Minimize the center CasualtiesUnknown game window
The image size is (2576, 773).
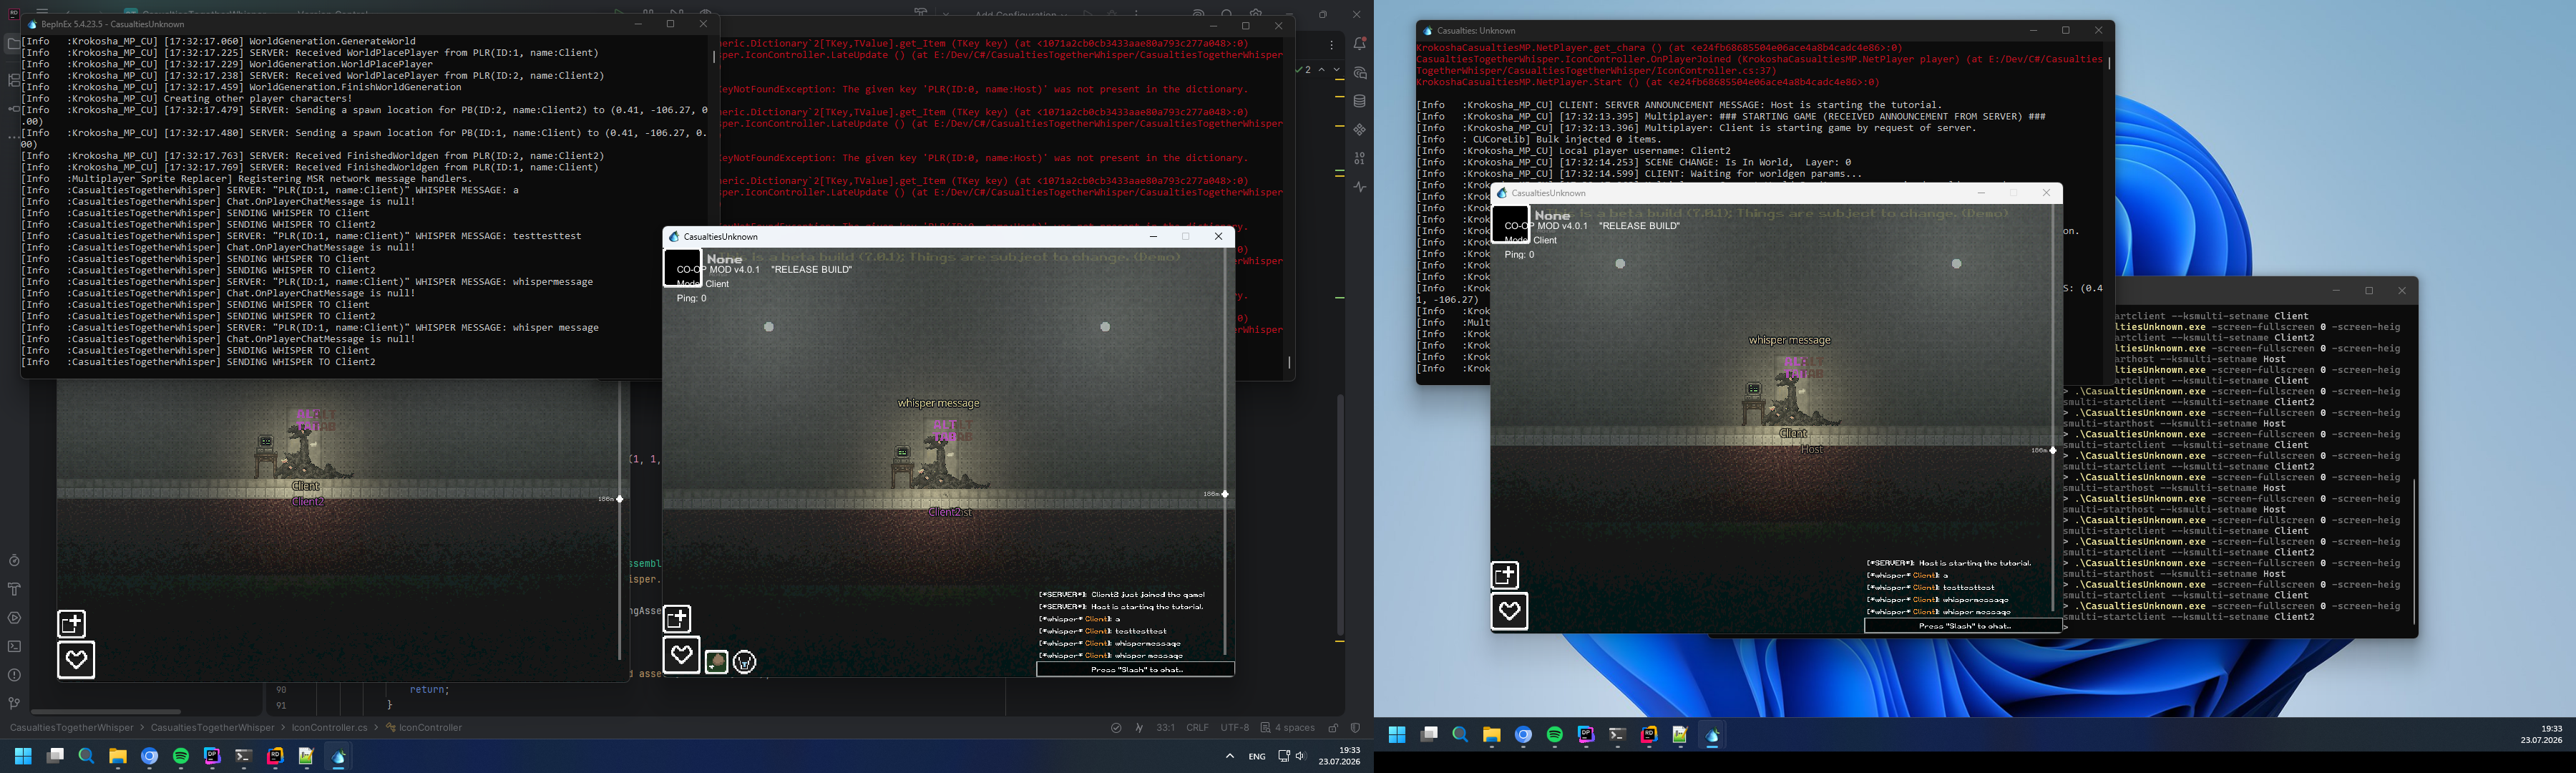1153,237
